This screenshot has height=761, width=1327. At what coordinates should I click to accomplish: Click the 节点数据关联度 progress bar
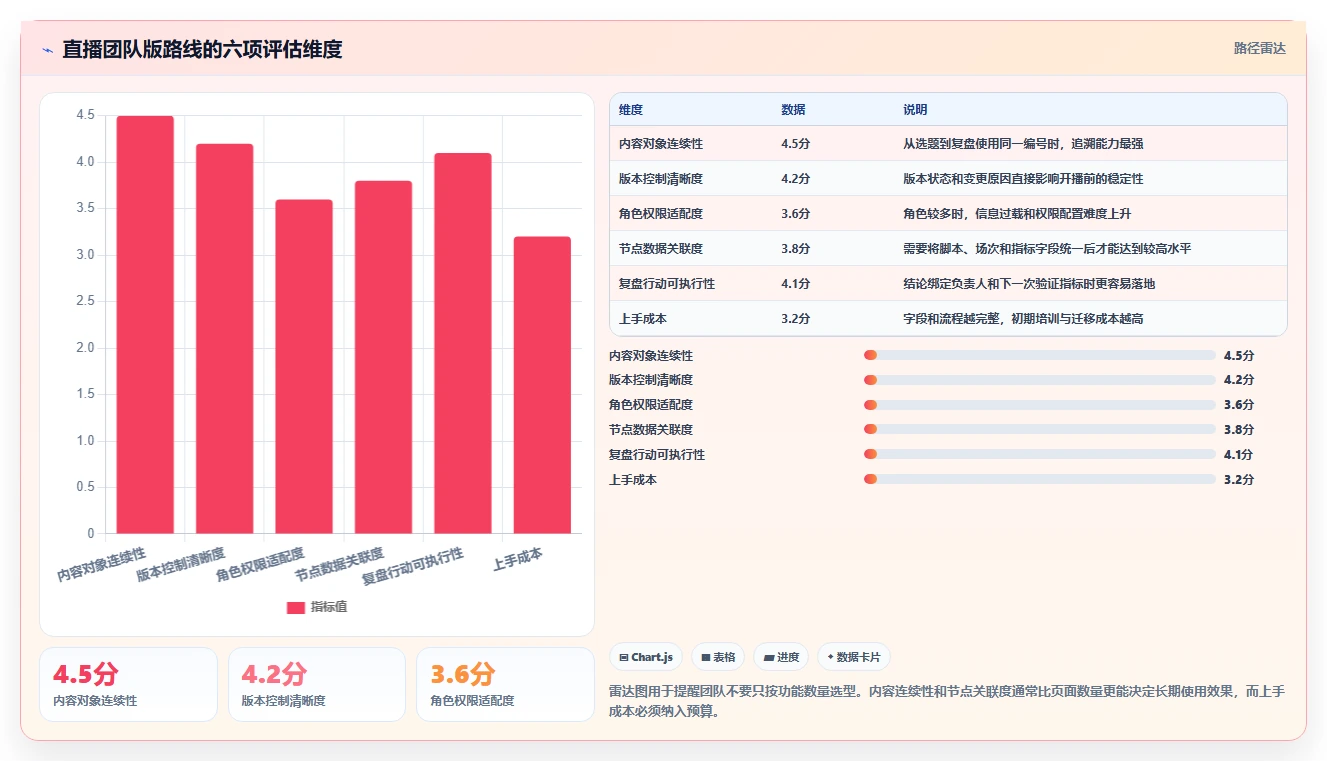[x=1040, y=430]
